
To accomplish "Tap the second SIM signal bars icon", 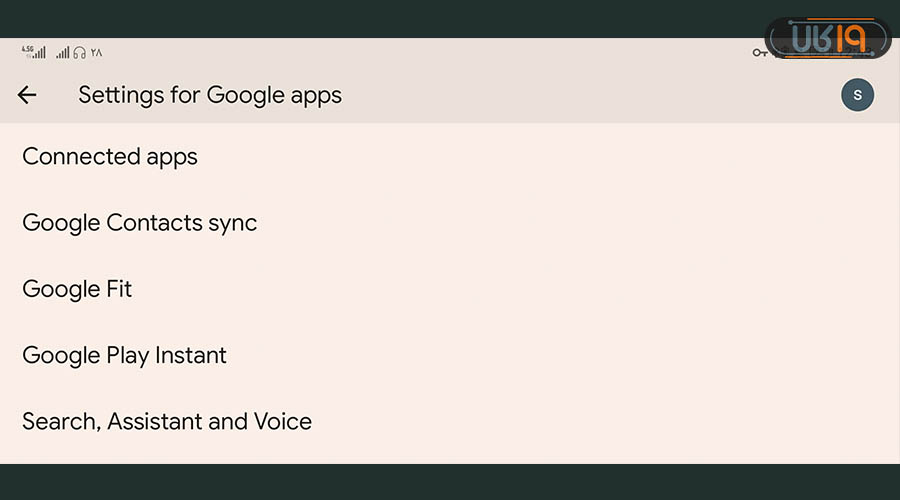I will pos(62,52).
